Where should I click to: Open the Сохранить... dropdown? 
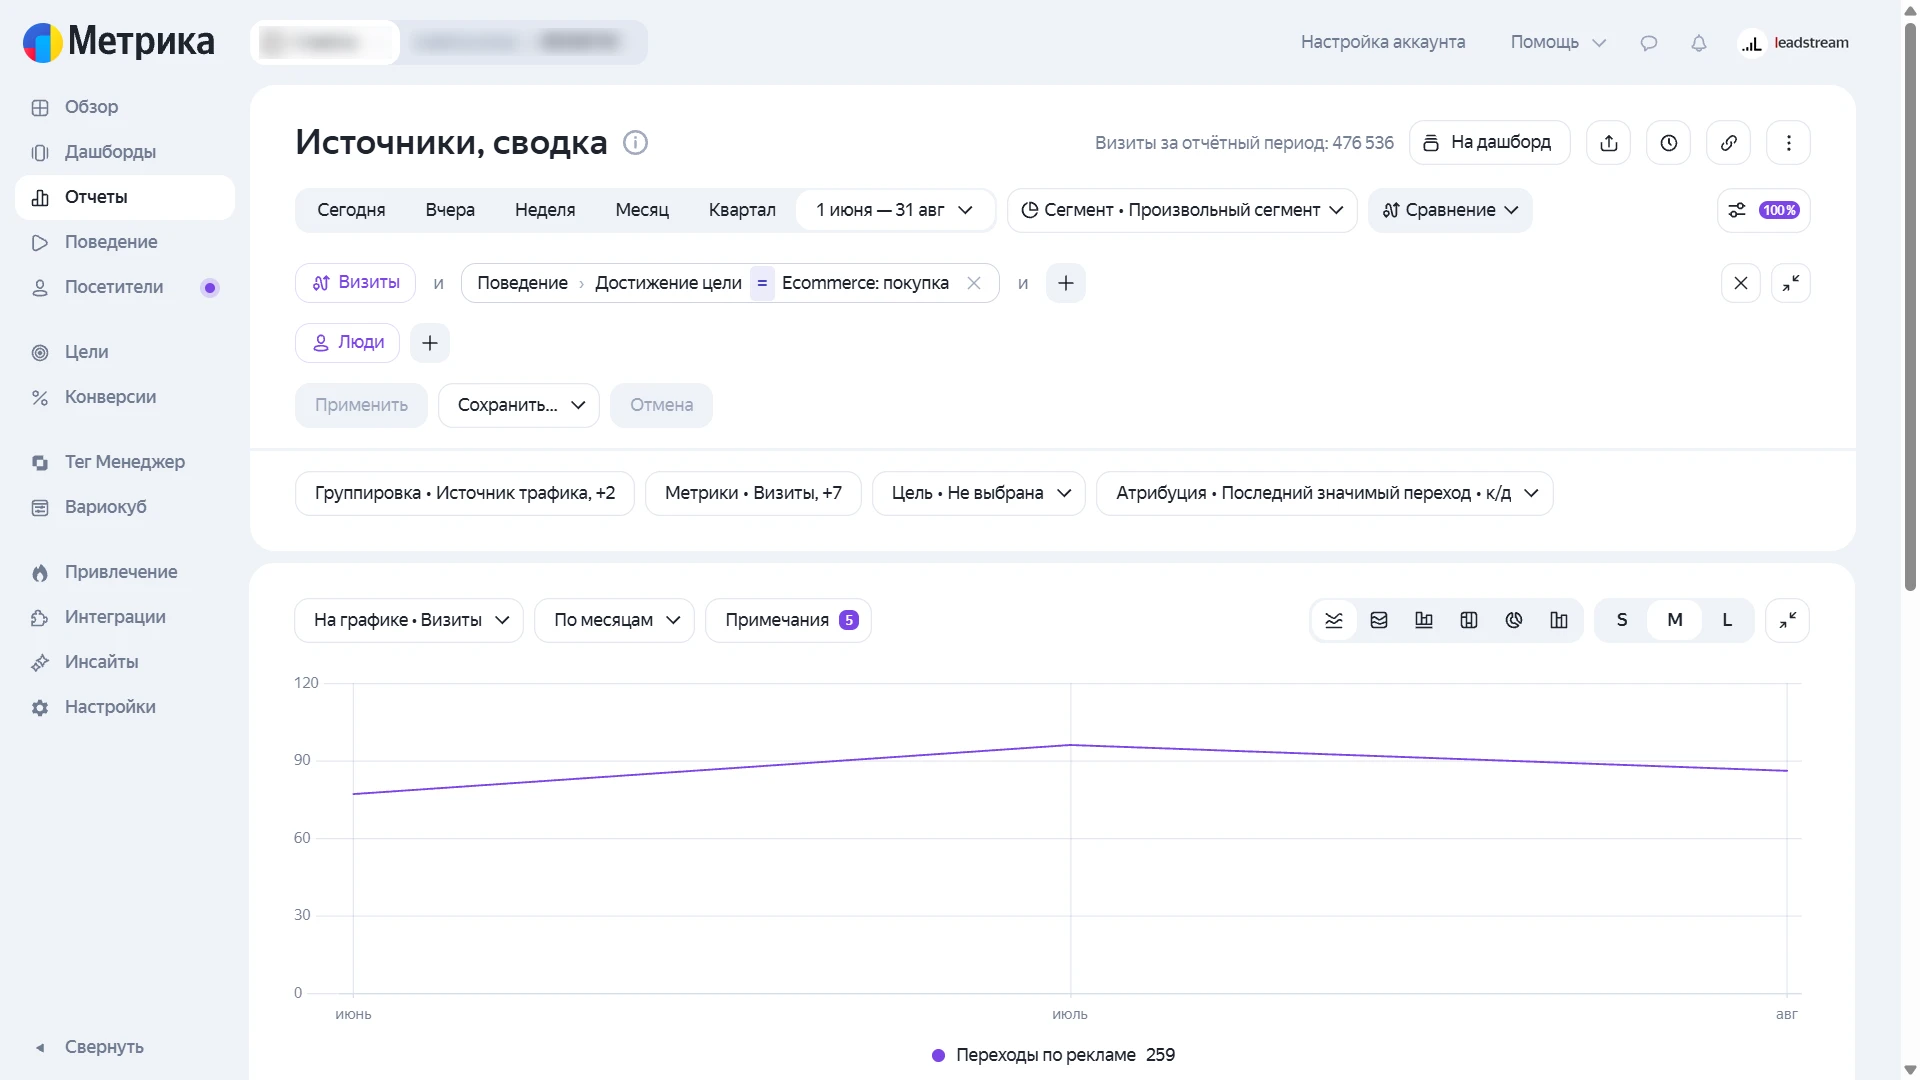tap(519, 405)
